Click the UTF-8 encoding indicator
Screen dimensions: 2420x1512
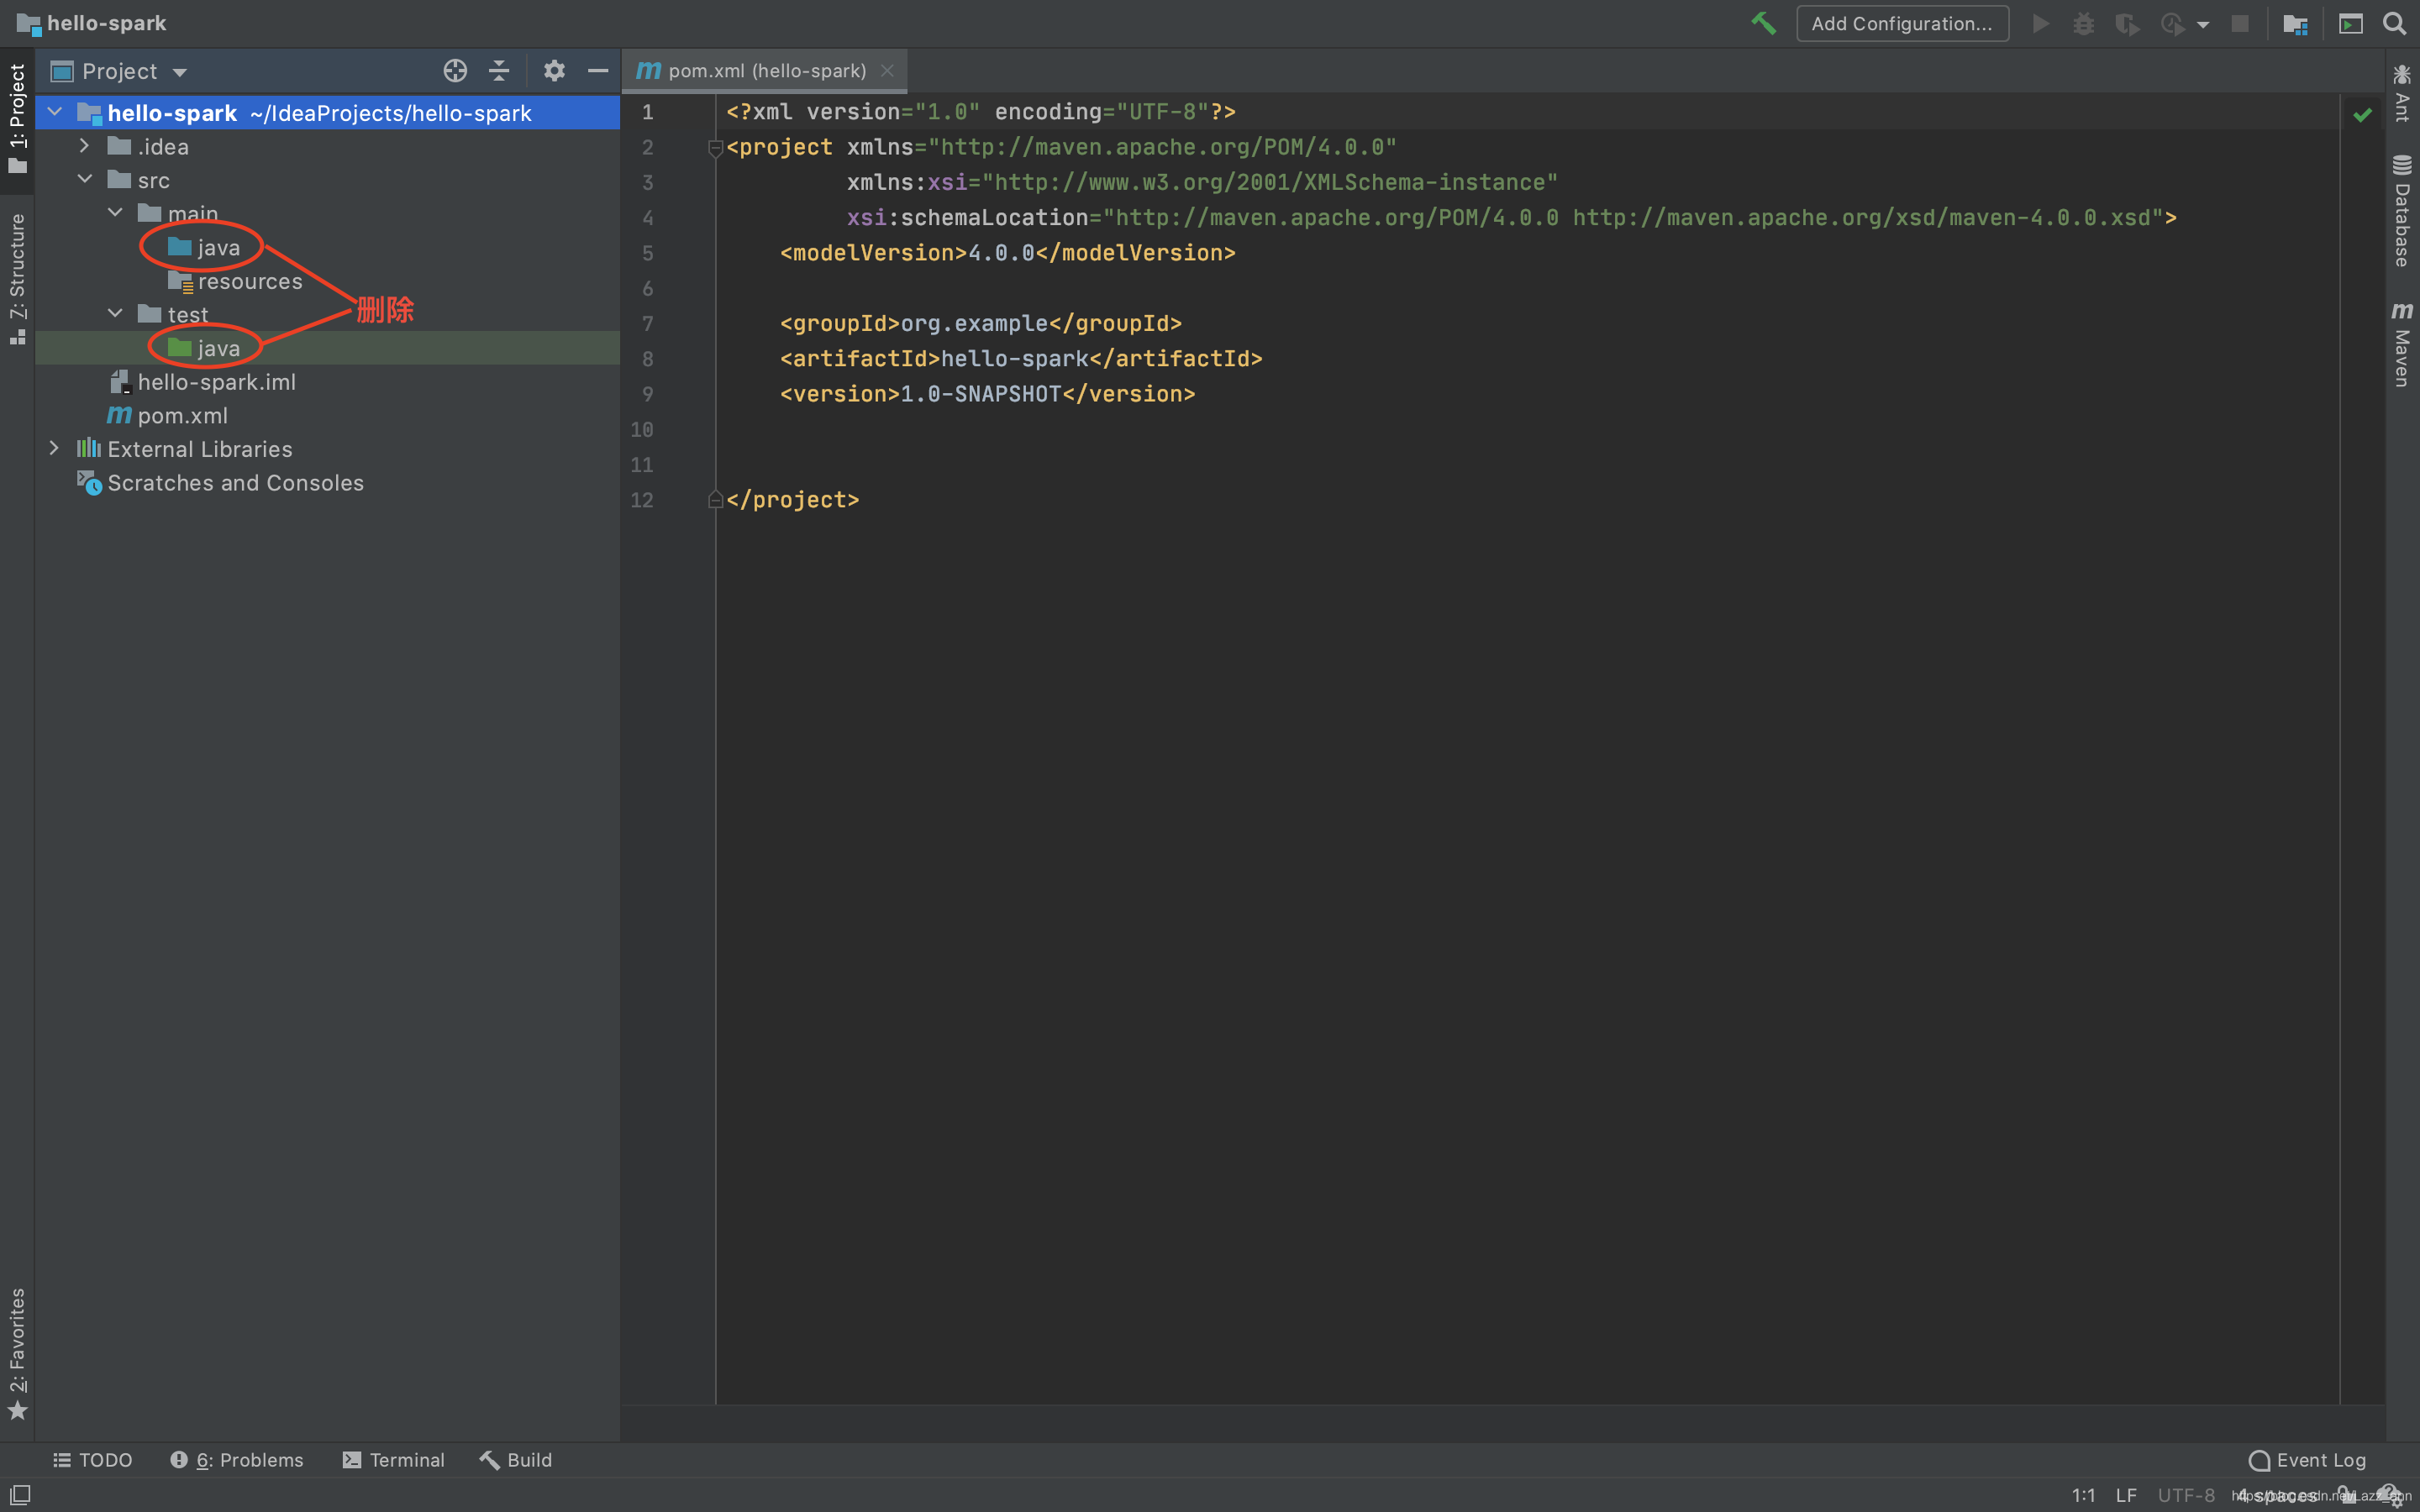2186,1495
